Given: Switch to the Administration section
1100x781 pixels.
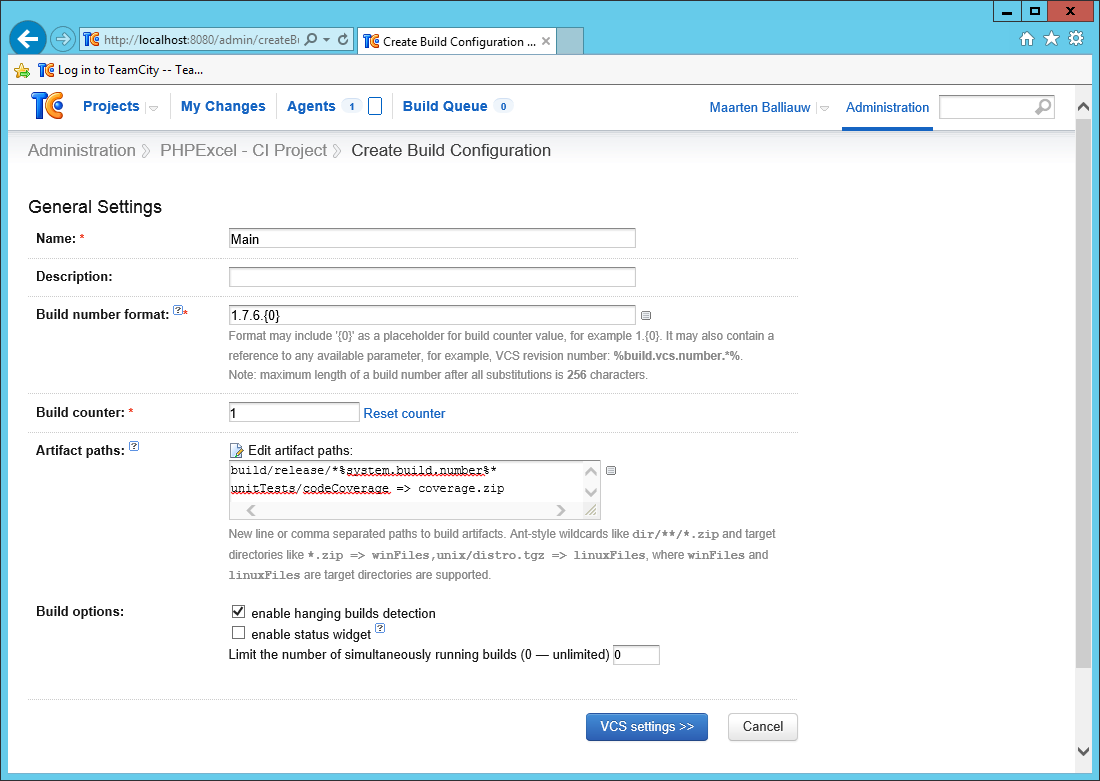Looking at the screenshot, I should pos(887,107).
